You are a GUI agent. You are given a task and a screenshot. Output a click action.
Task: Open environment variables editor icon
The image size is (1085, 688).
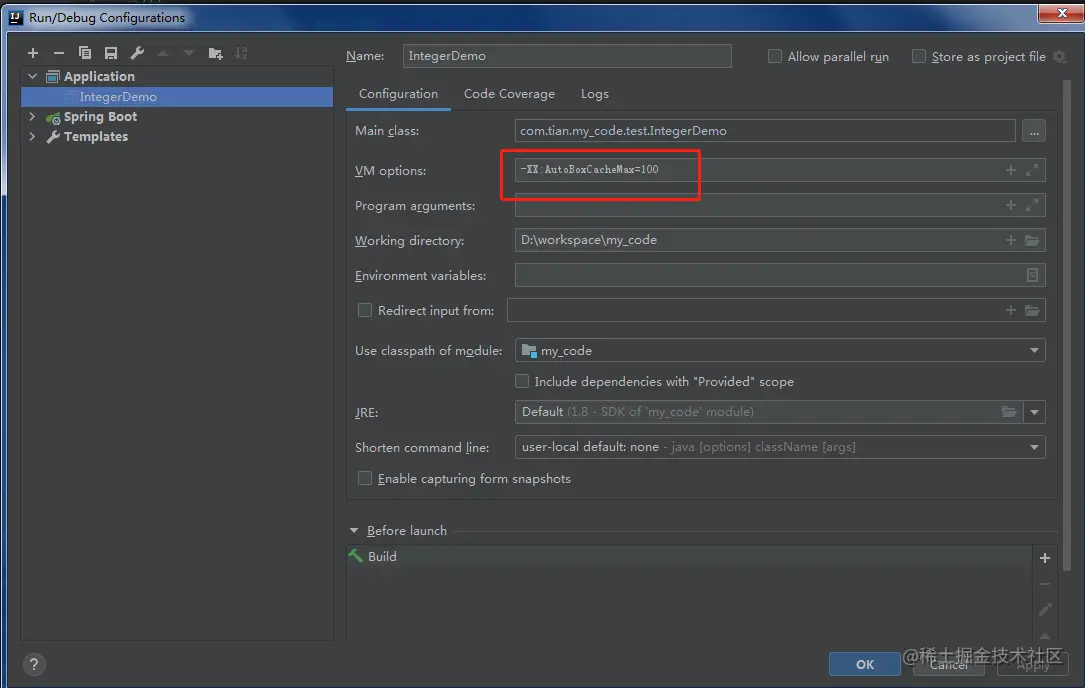click(1033, 275)
